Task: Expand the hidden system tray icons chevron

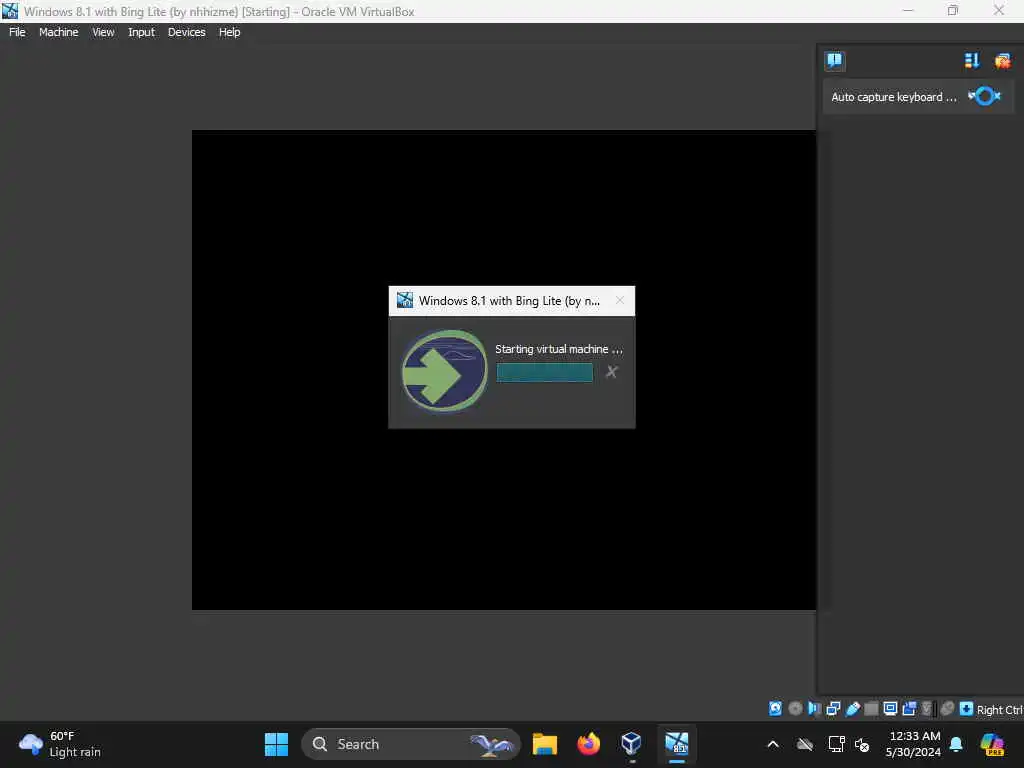Action: point(773,744)
